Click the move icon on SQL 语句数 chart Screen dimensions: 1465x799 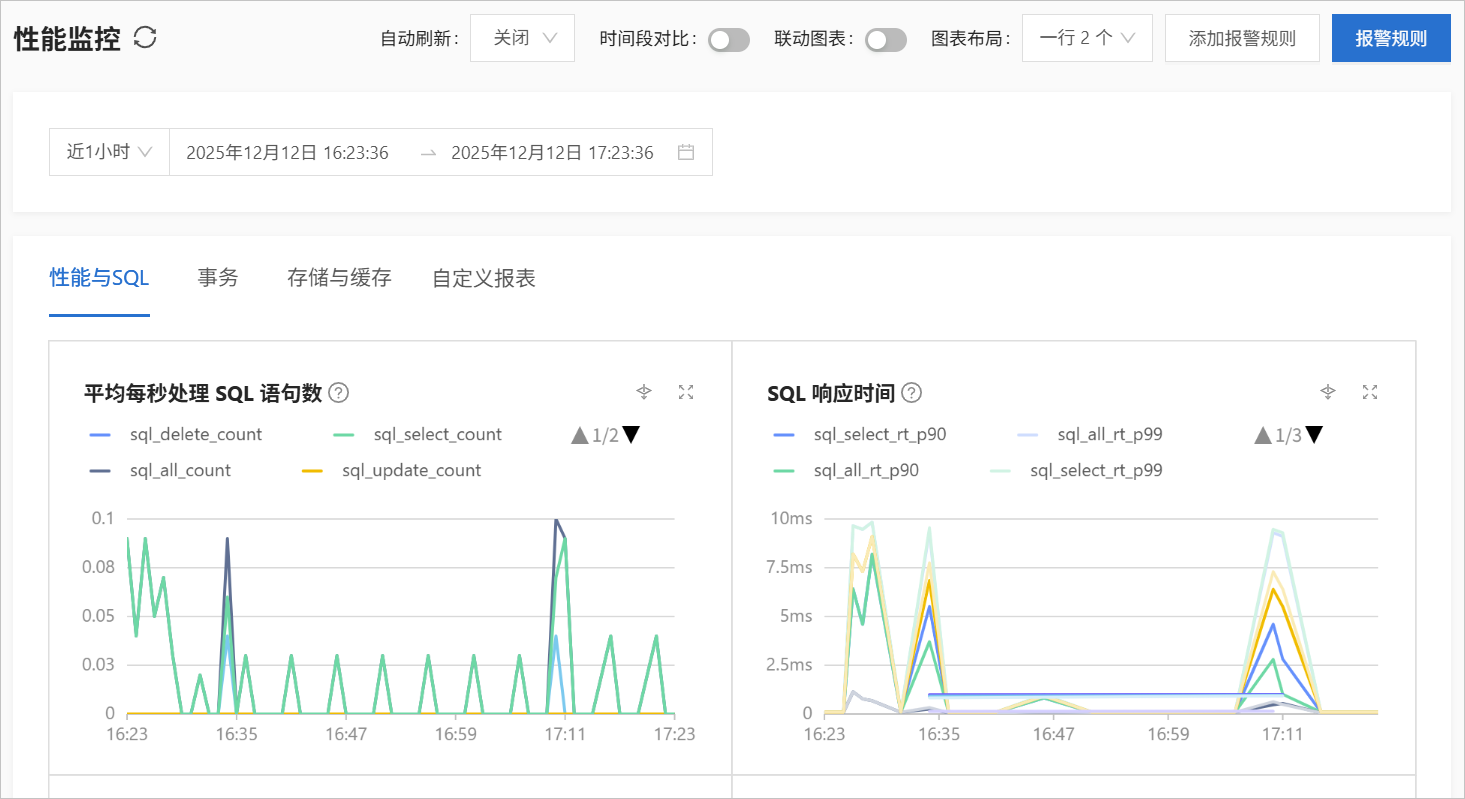tap(644, 392)
